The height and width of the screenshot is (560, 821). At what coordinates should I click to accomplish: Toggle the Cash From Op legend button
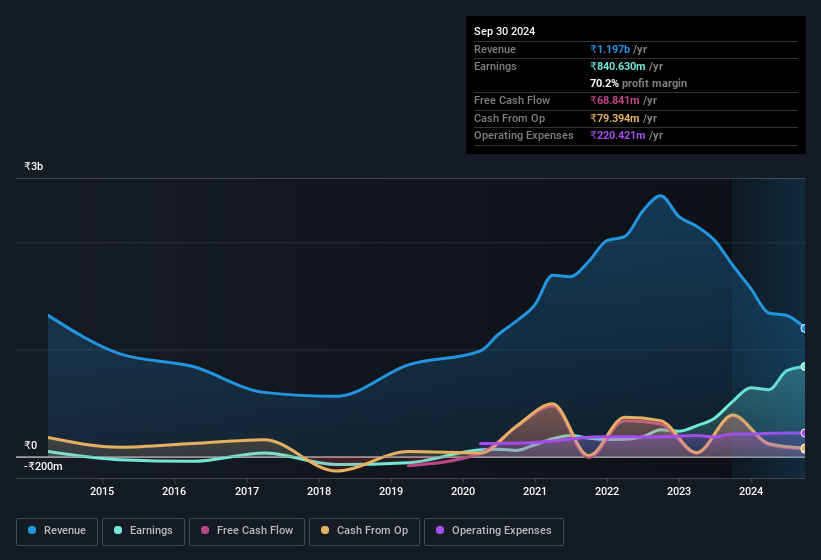coord(364,531)
